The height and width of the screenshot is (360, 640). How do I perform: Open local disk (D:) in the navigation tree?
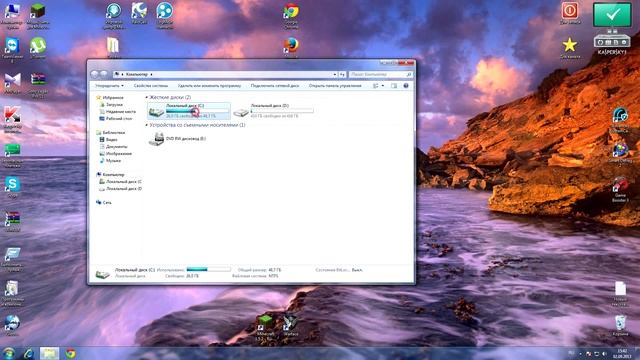coord(124,189)
